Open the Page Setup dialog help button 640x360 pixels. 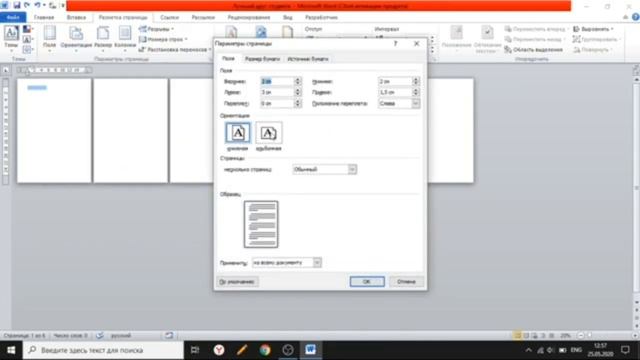pyautogui.click(x=395, y=43)
